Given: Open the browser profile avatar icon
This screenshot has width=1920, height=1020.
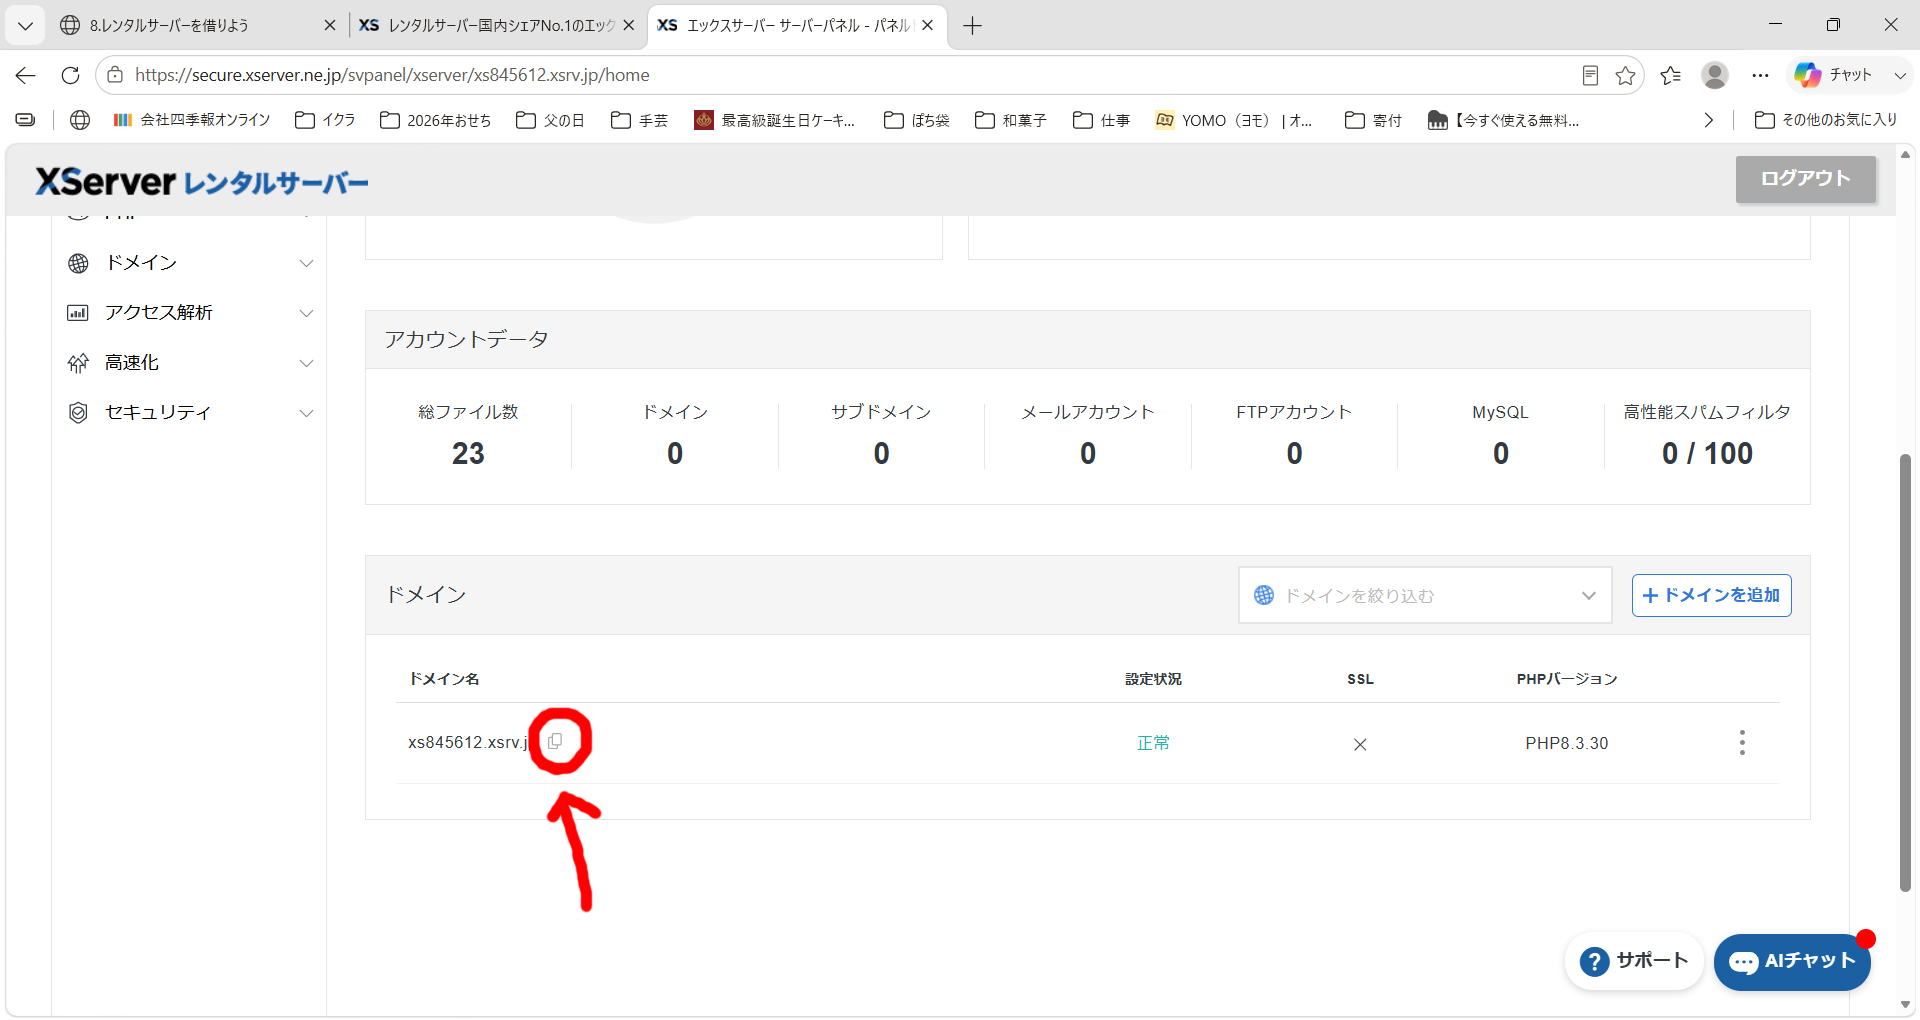Looking at the screenshot, I should point(1715,75).
